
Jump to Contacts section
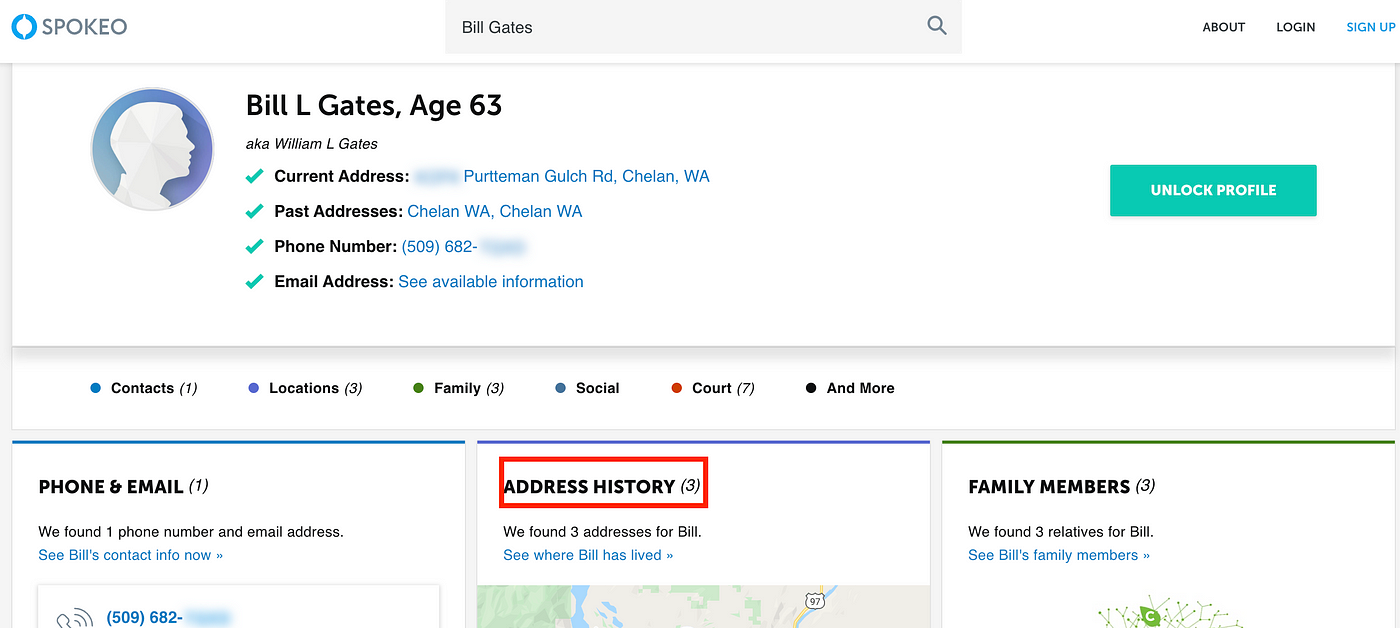[143, 388]
